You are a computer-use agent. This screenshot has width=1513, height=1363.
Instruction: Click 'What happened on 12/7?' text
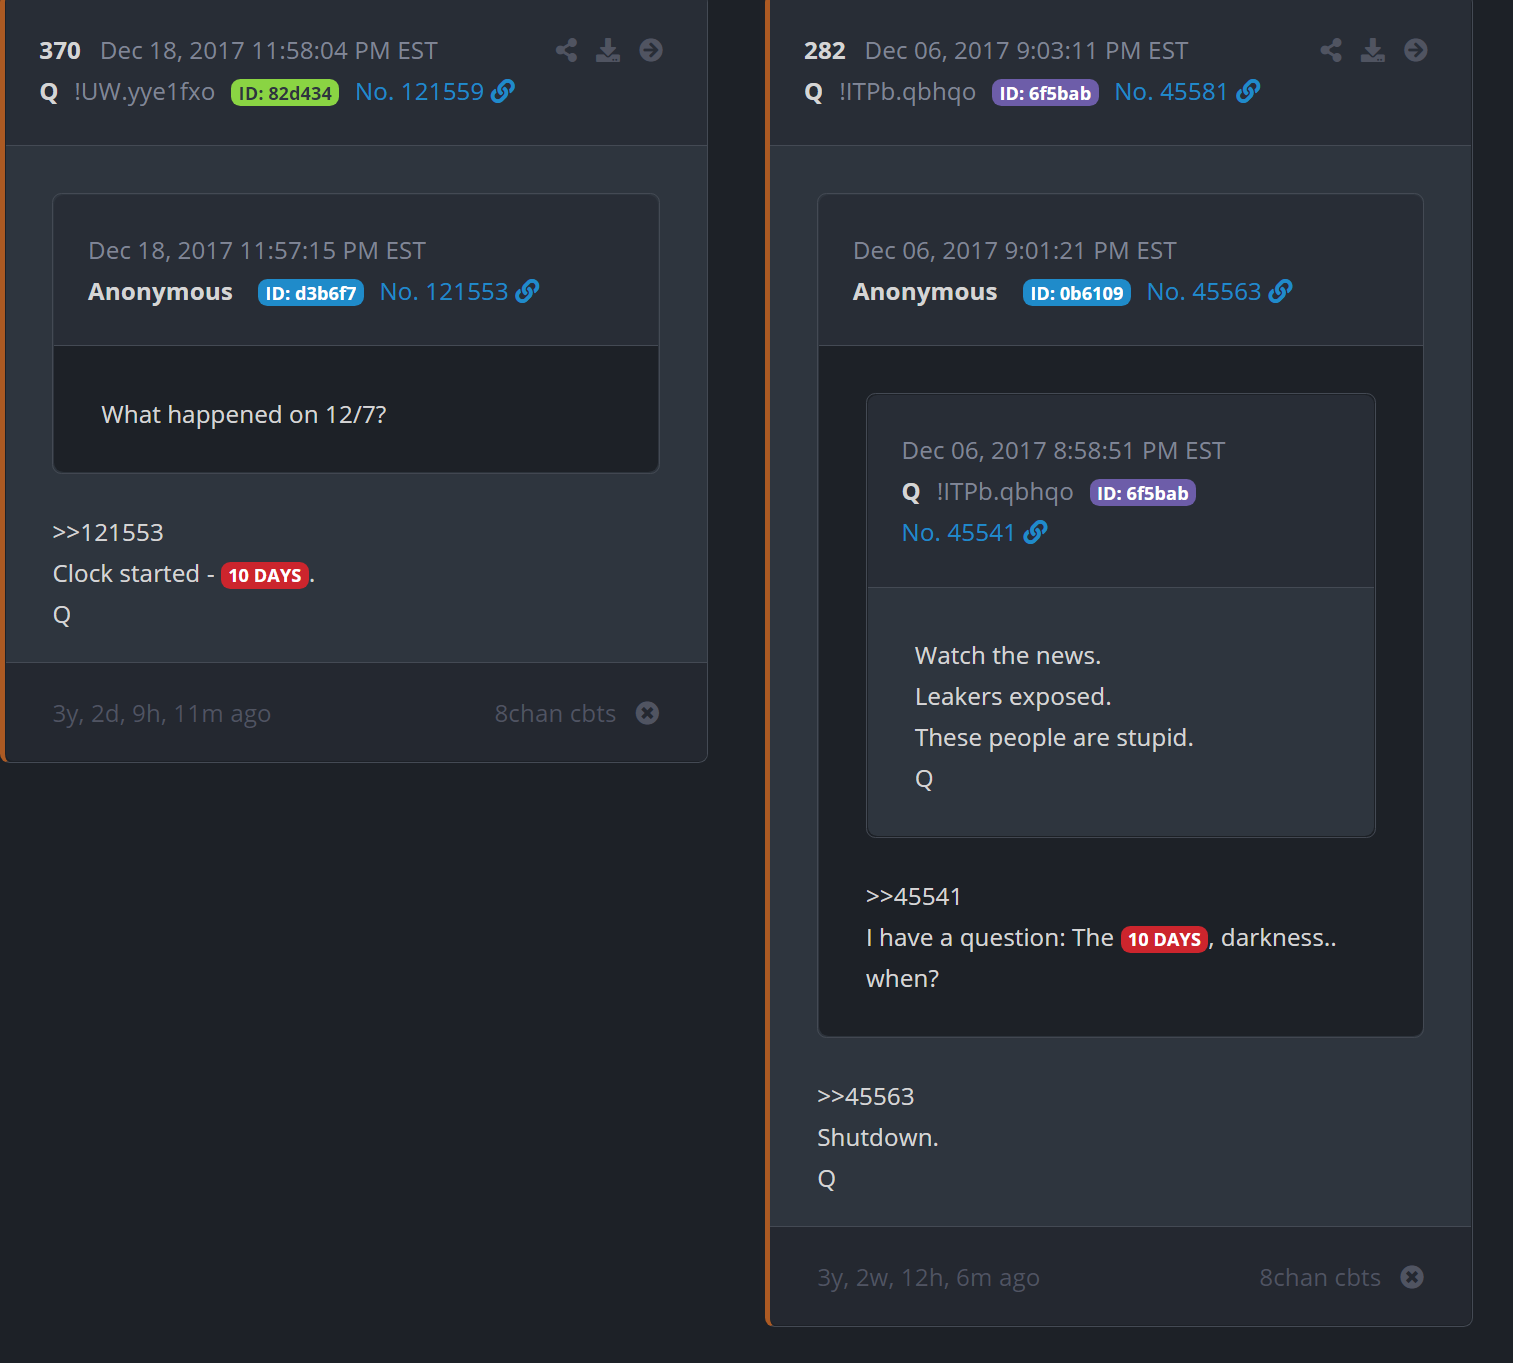[x=244, y=415]
